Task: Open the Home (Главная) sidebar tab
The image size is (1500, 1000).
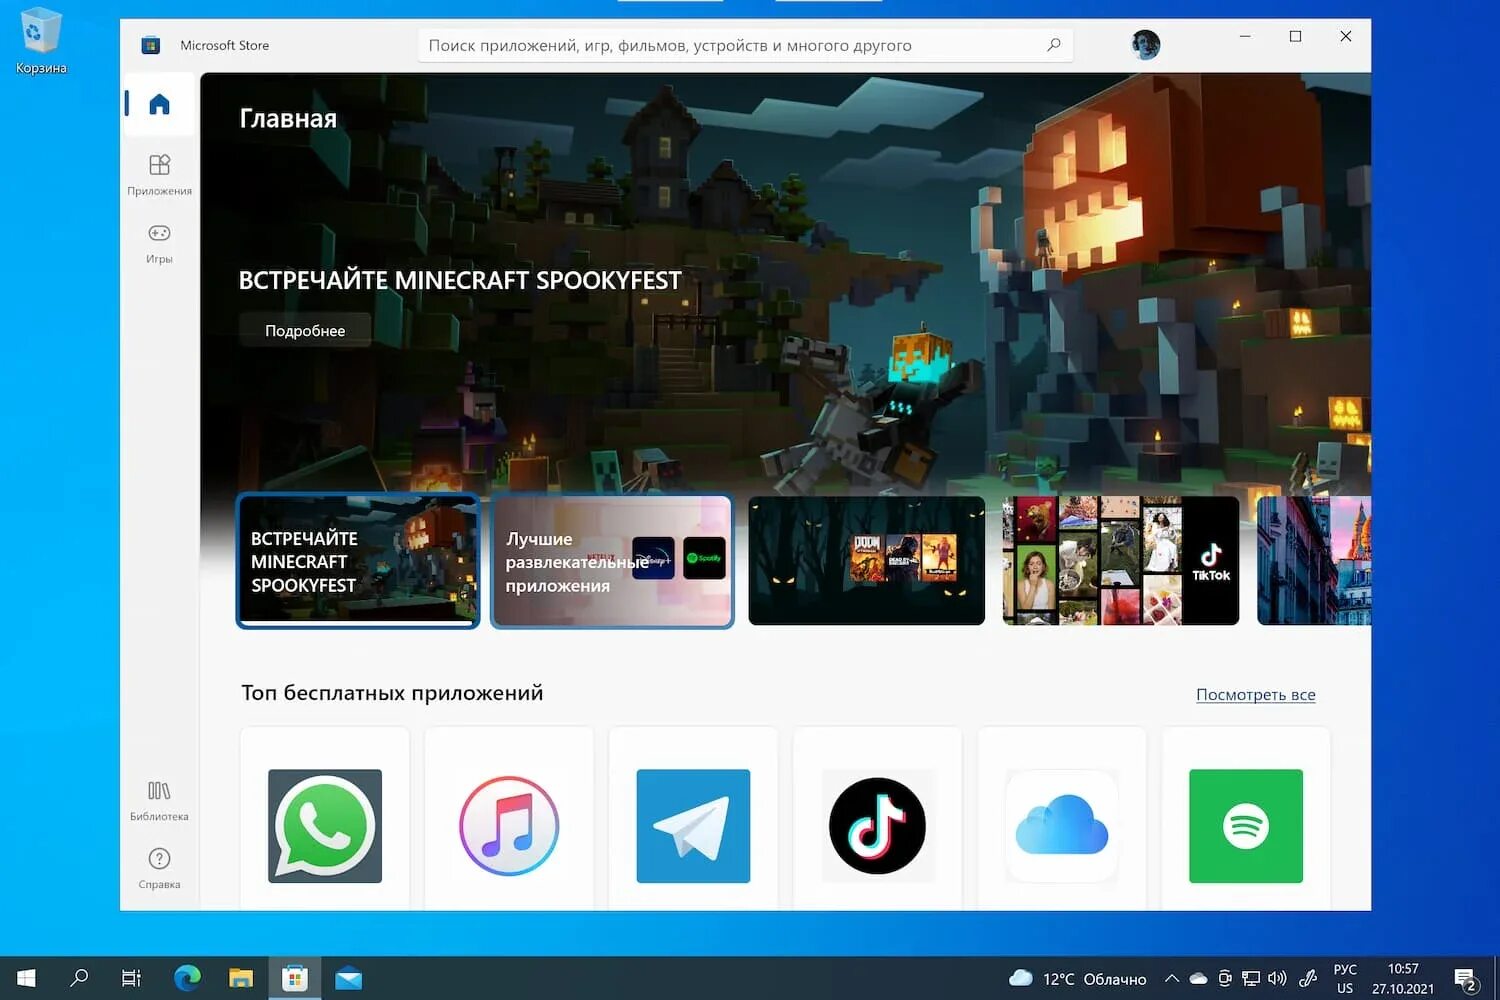Action: 159,104
